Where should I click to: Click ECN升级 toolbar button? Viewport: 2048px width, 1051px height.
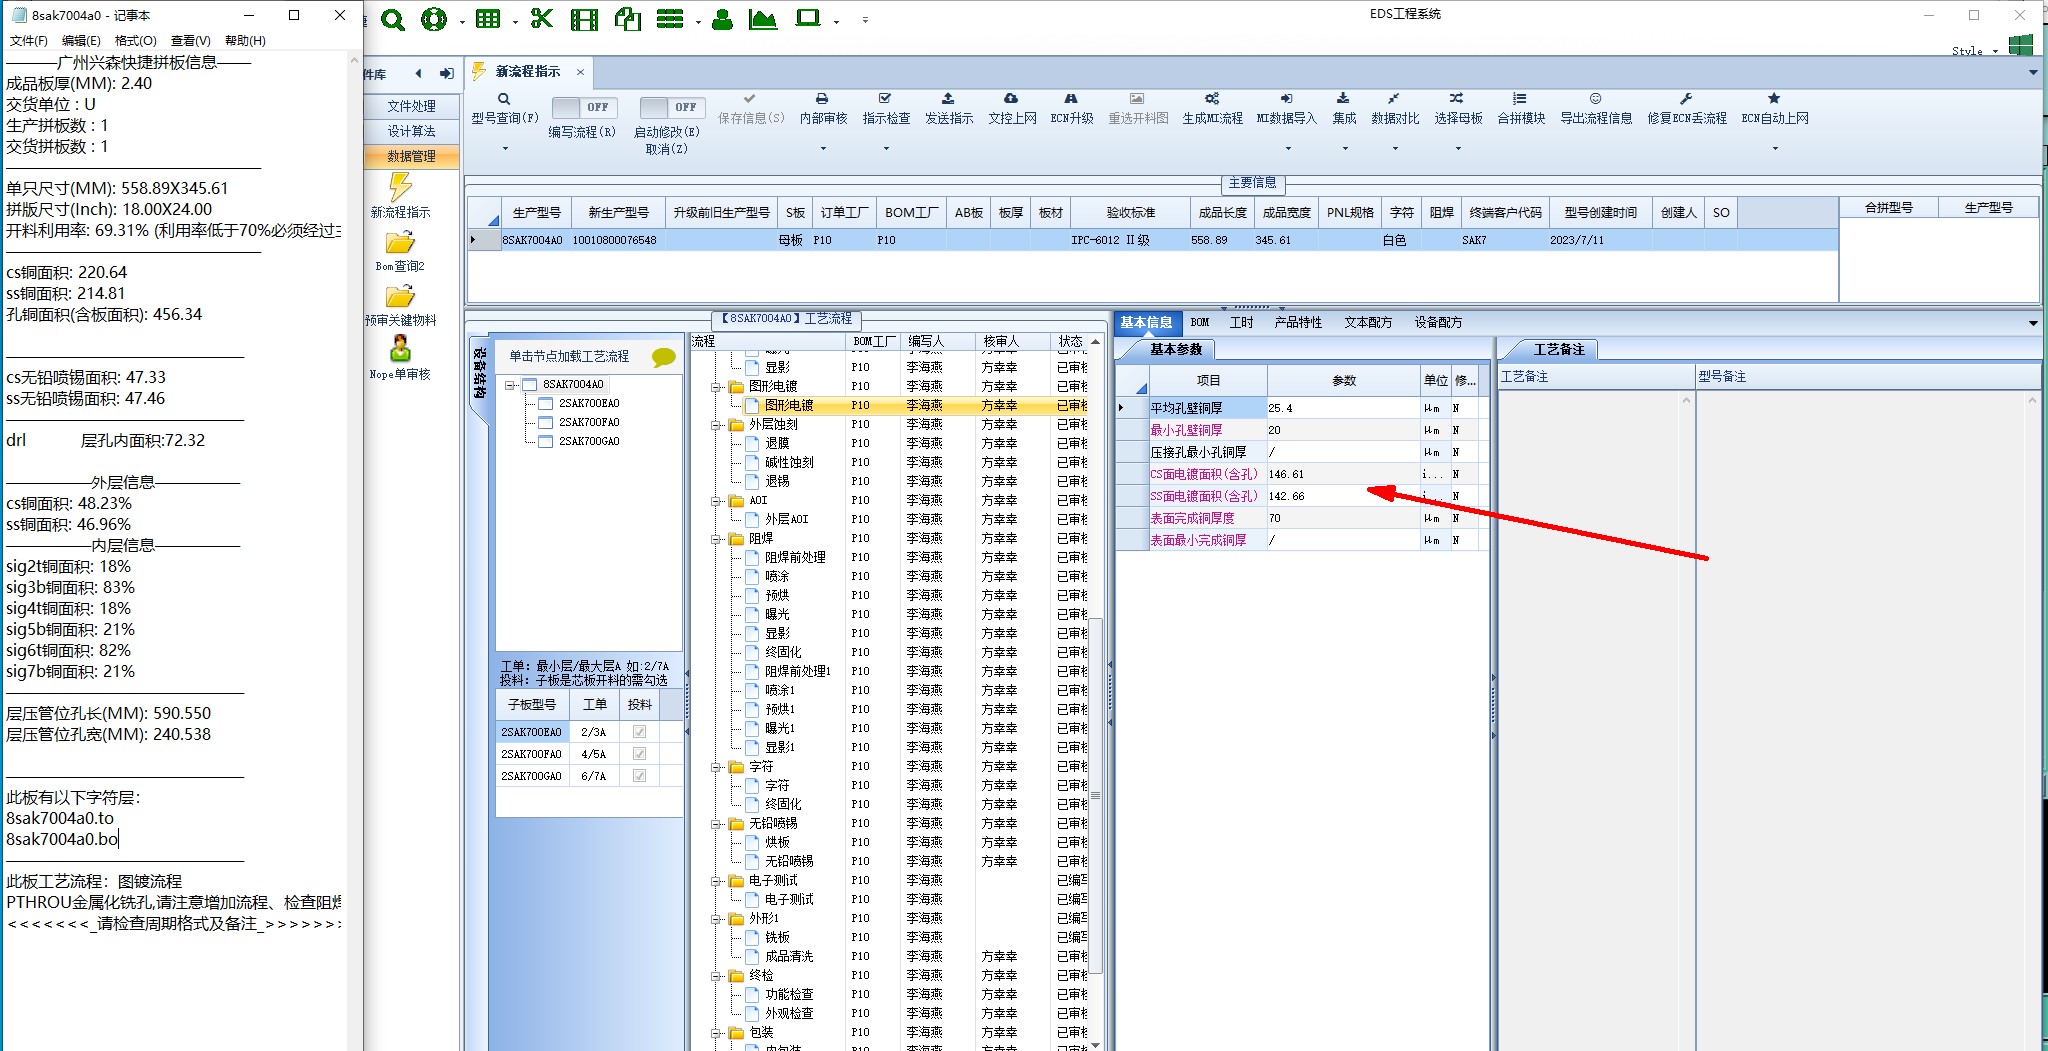[x=1072, y=109]
